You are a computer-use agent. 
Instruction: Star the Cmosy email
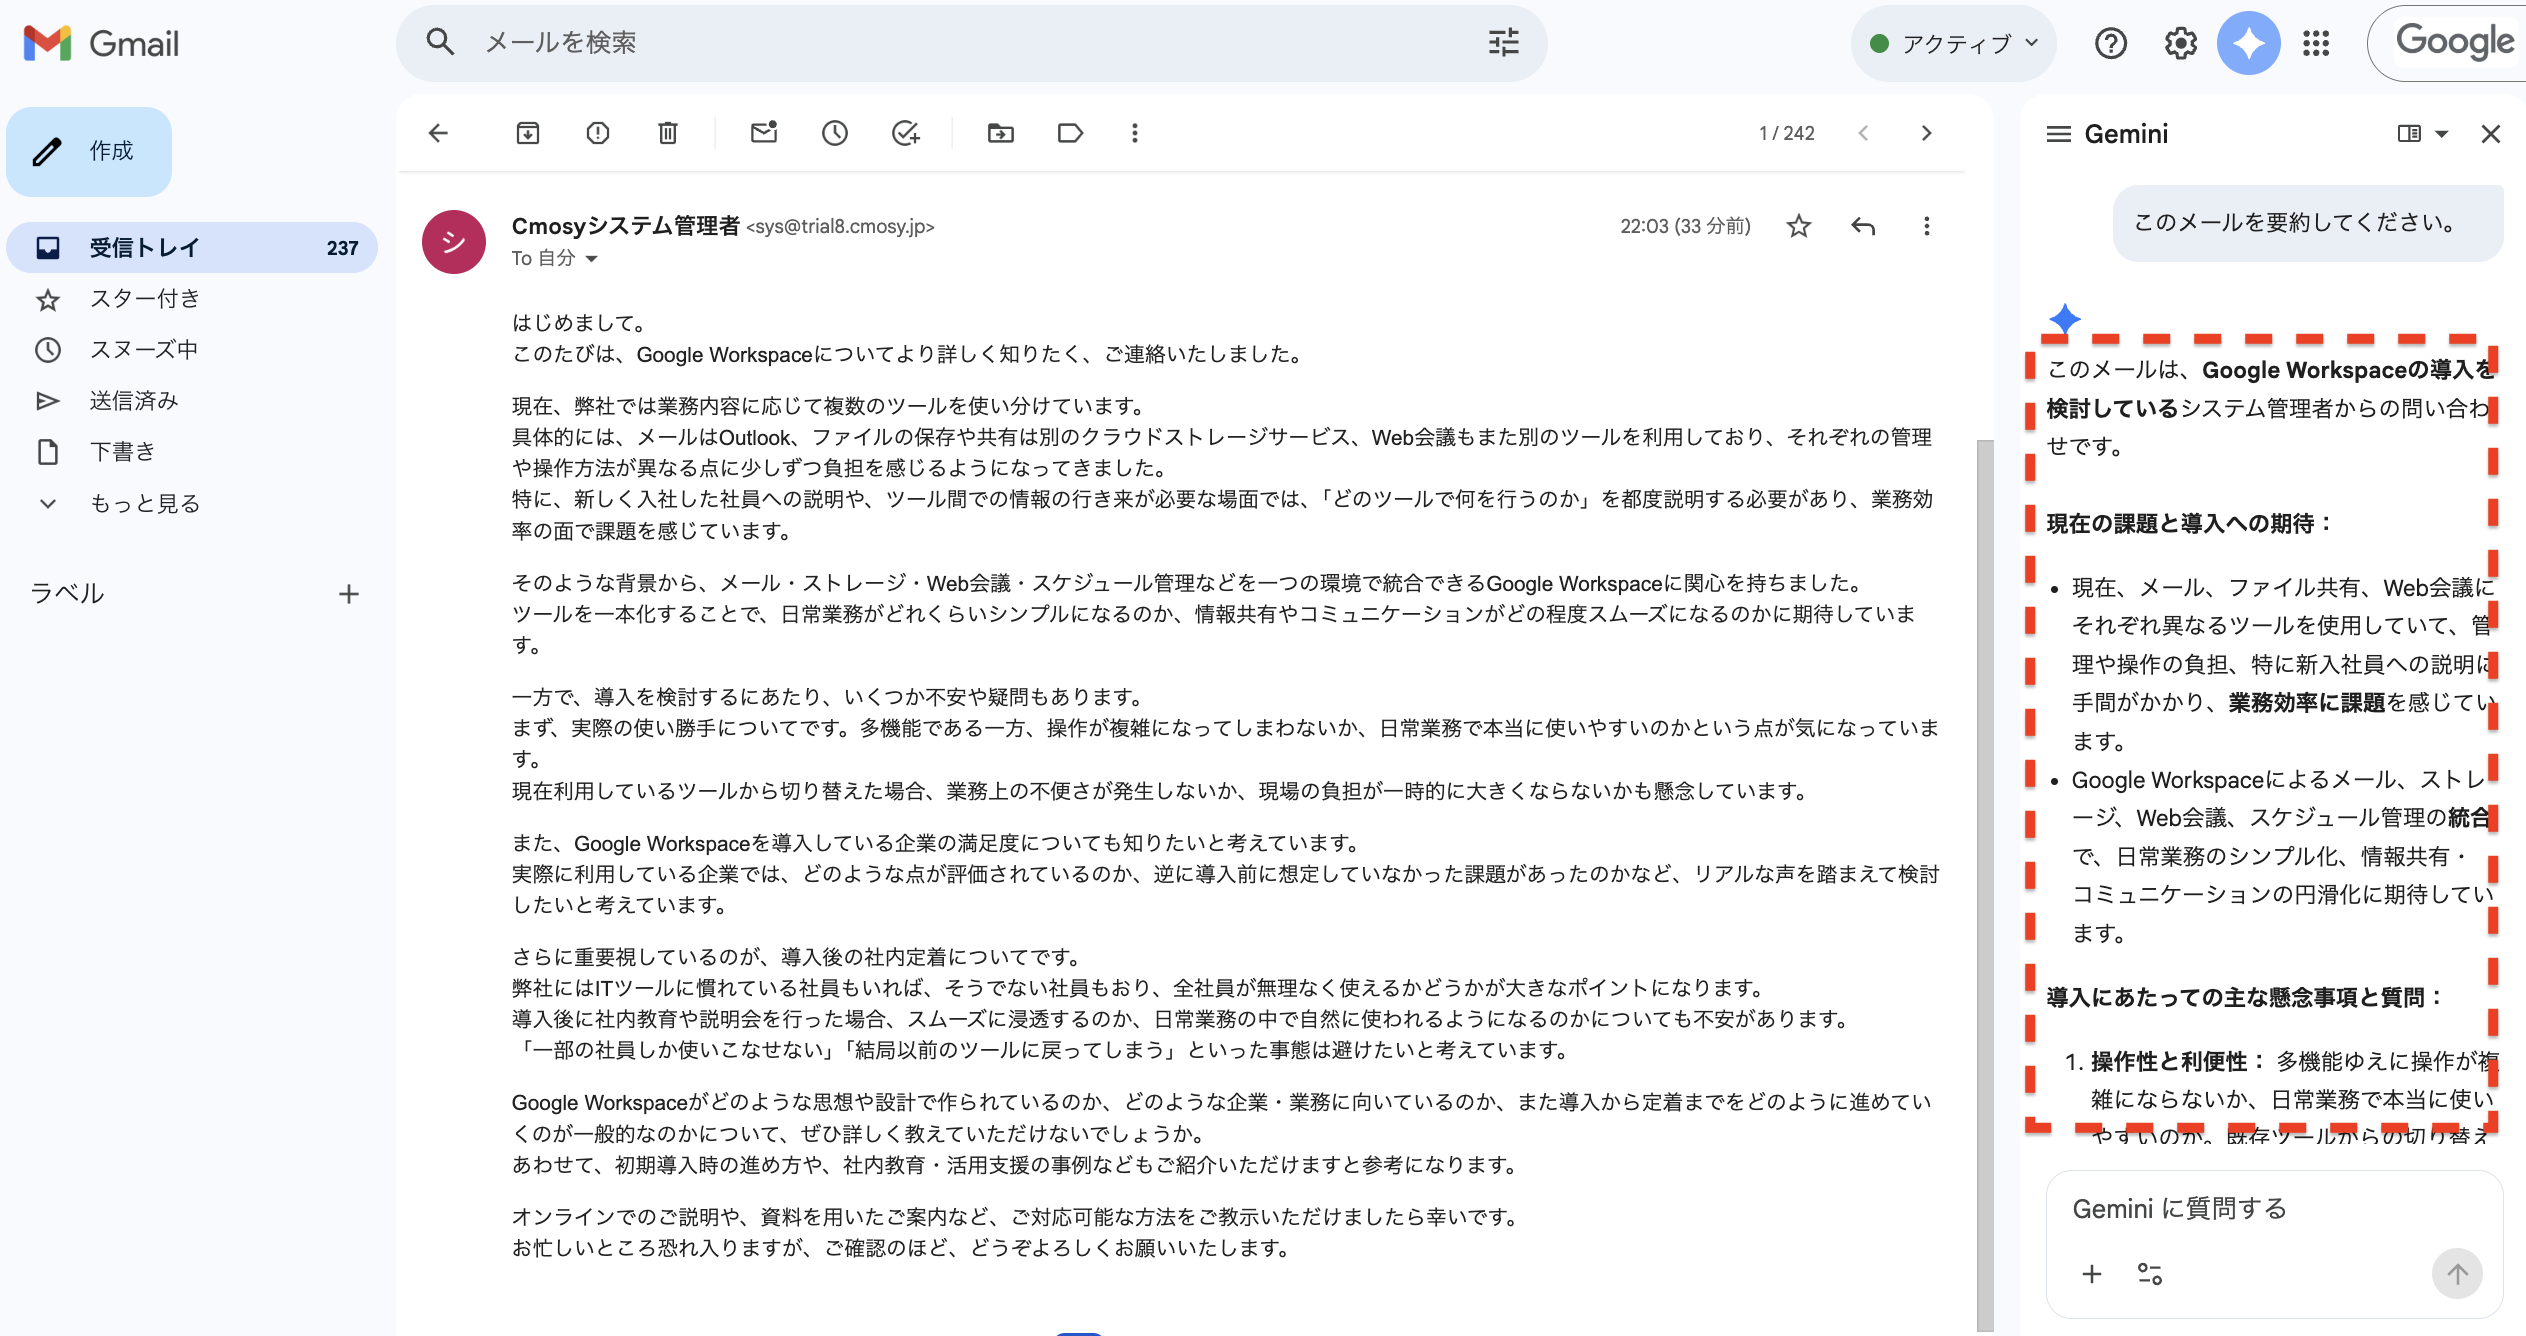point(1798,226)
